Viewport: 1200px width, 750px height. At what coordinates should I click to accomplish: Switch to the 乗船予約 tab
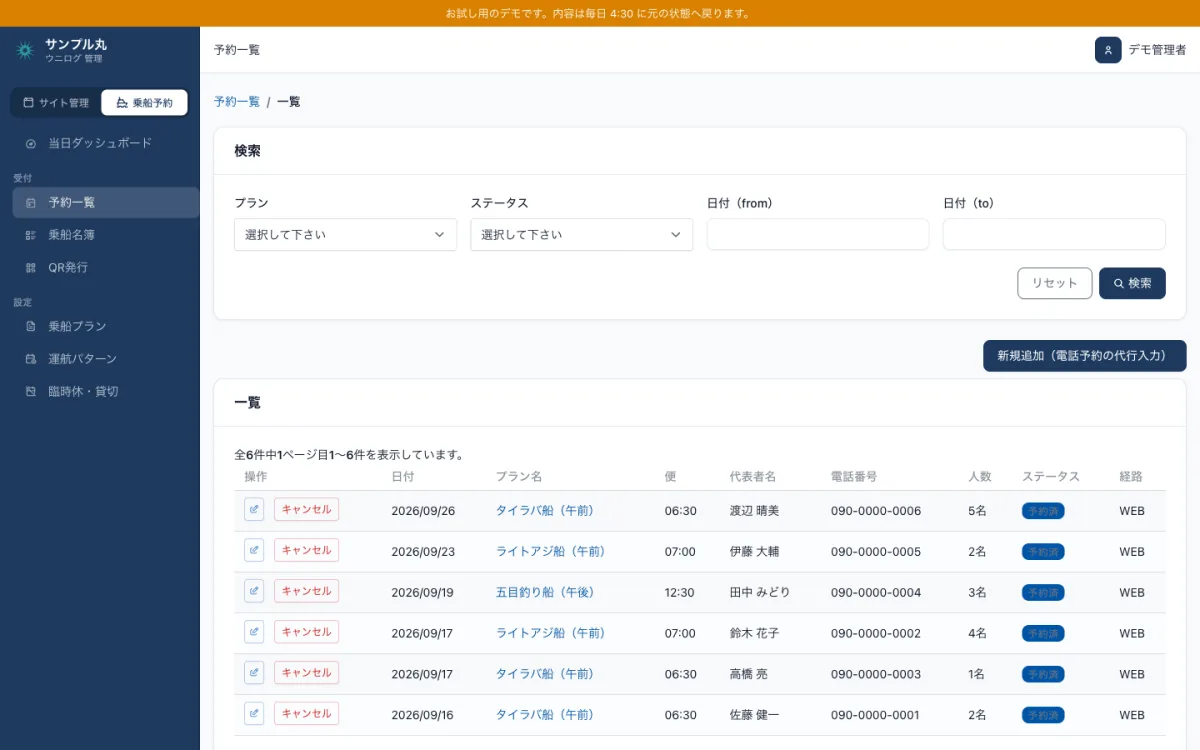click(x=144, y=103)
